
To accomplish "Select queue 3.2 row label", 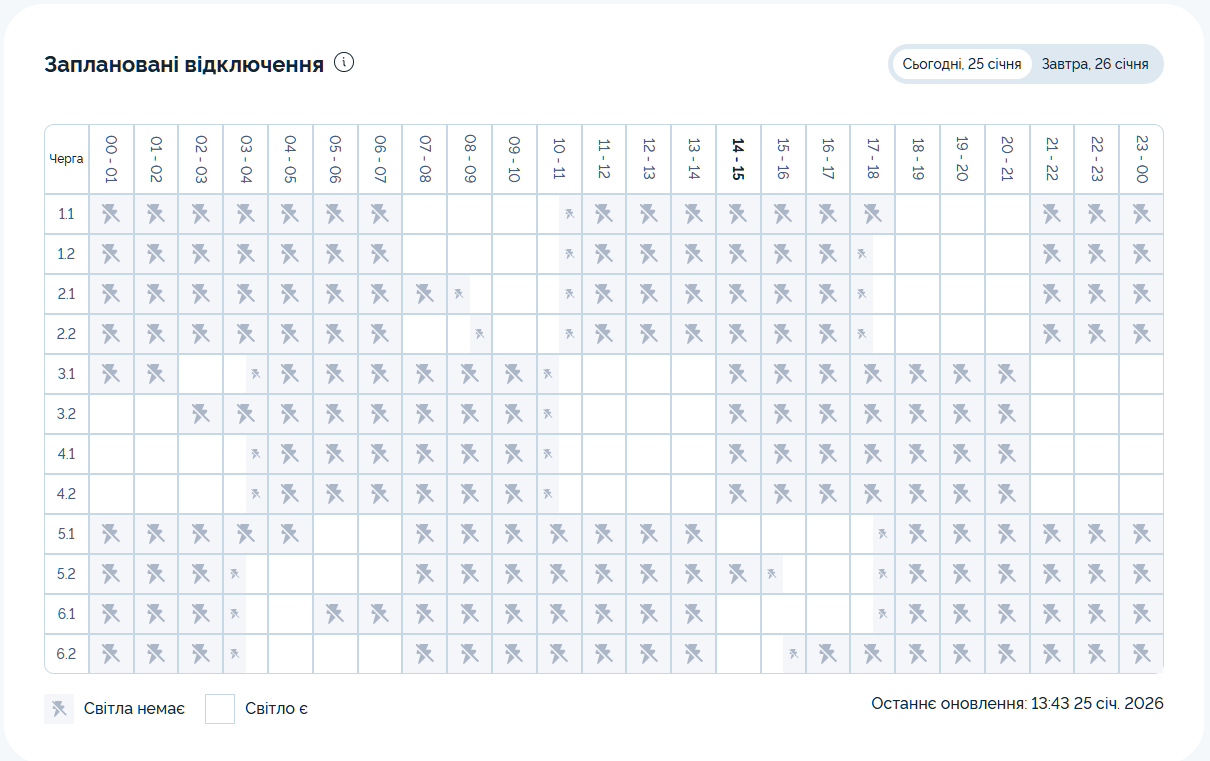I will point(66,414).
